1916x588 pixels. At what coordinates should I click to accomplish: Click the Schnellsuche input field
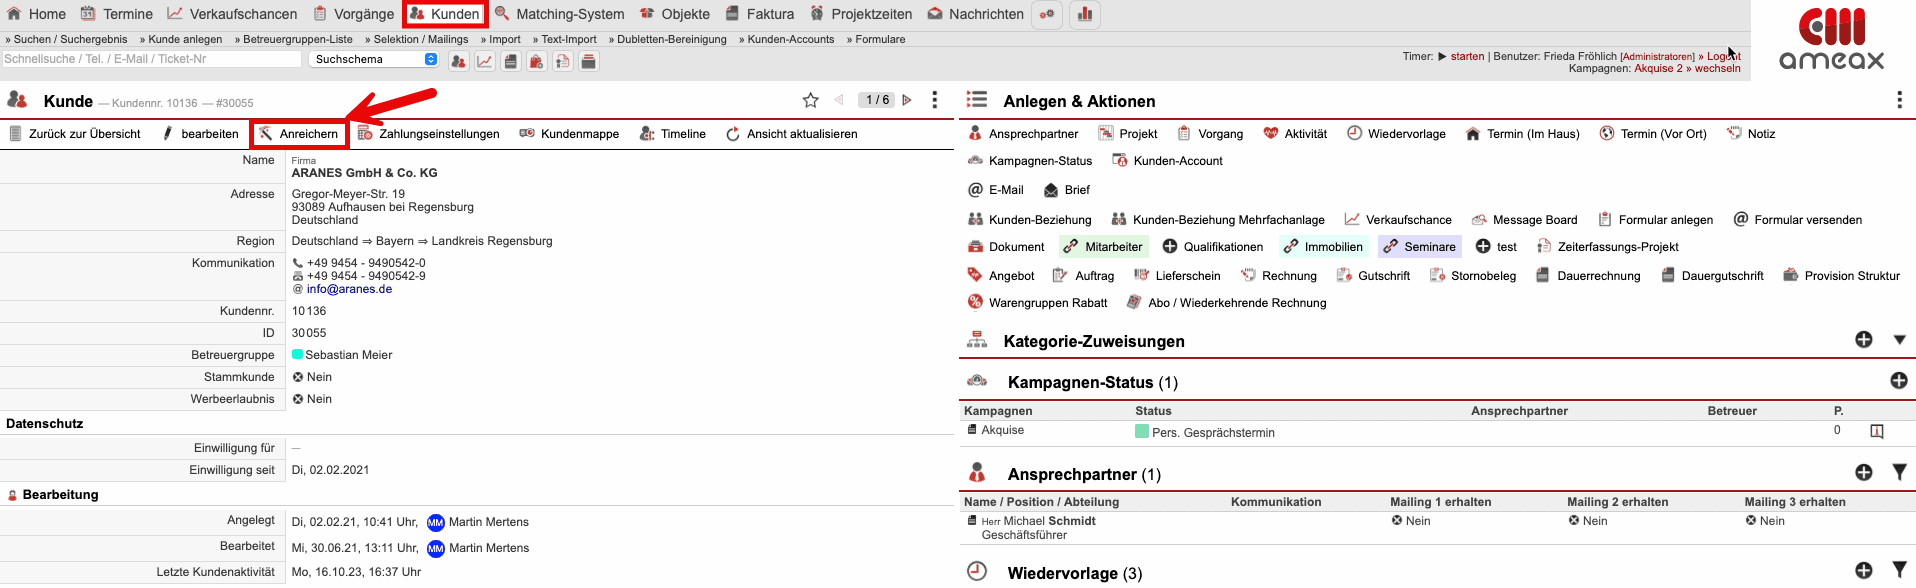click(x=151, y=59)
